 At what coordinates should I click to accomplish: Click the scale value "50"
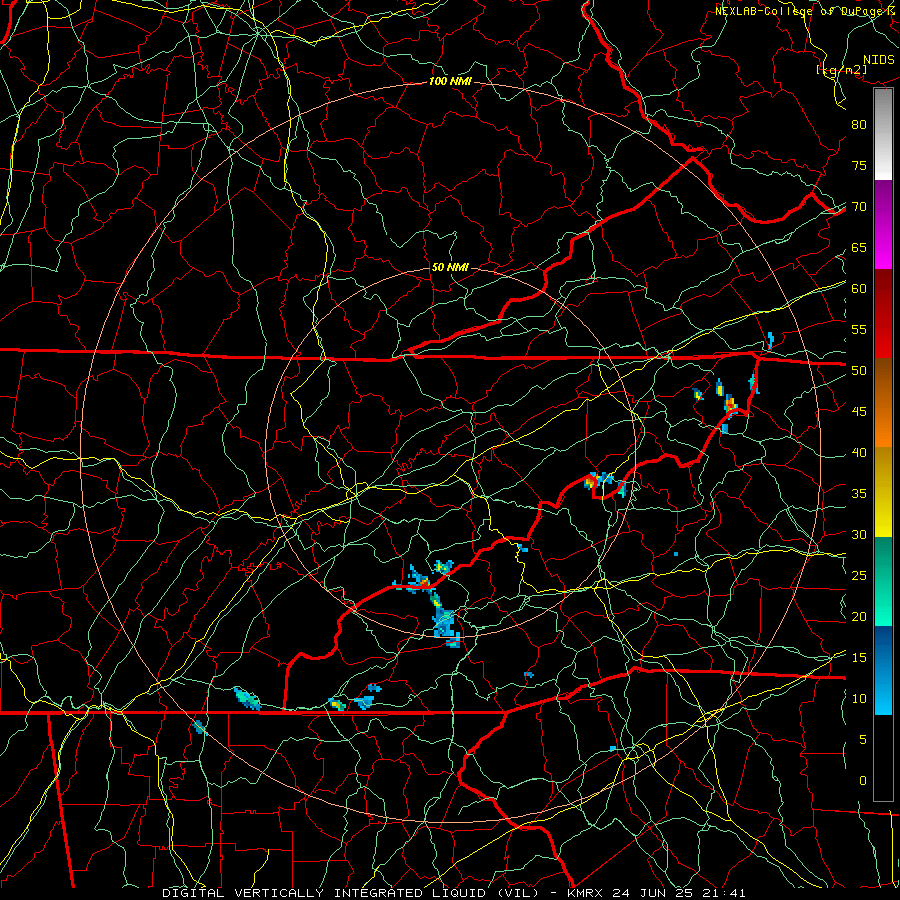(859, 371)
